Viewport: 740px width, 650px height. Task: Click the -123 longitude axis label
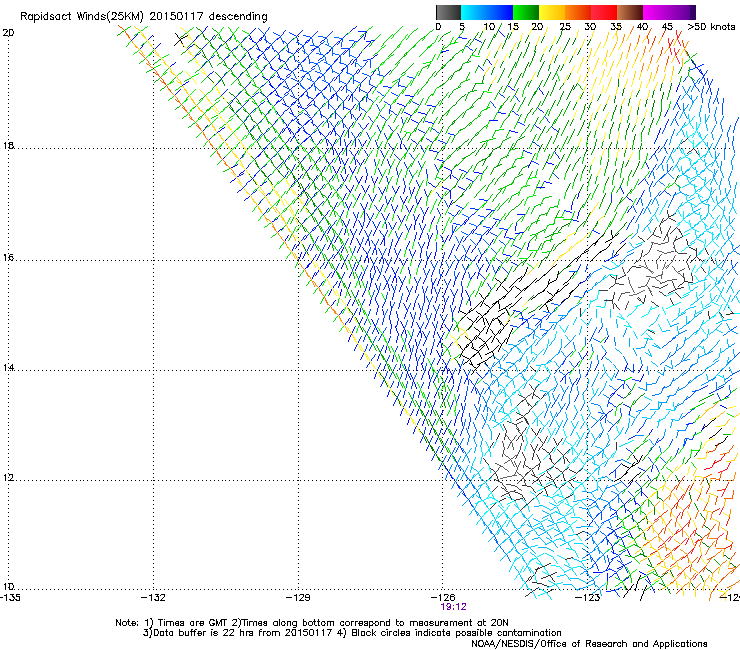click(x=588, y=598)
